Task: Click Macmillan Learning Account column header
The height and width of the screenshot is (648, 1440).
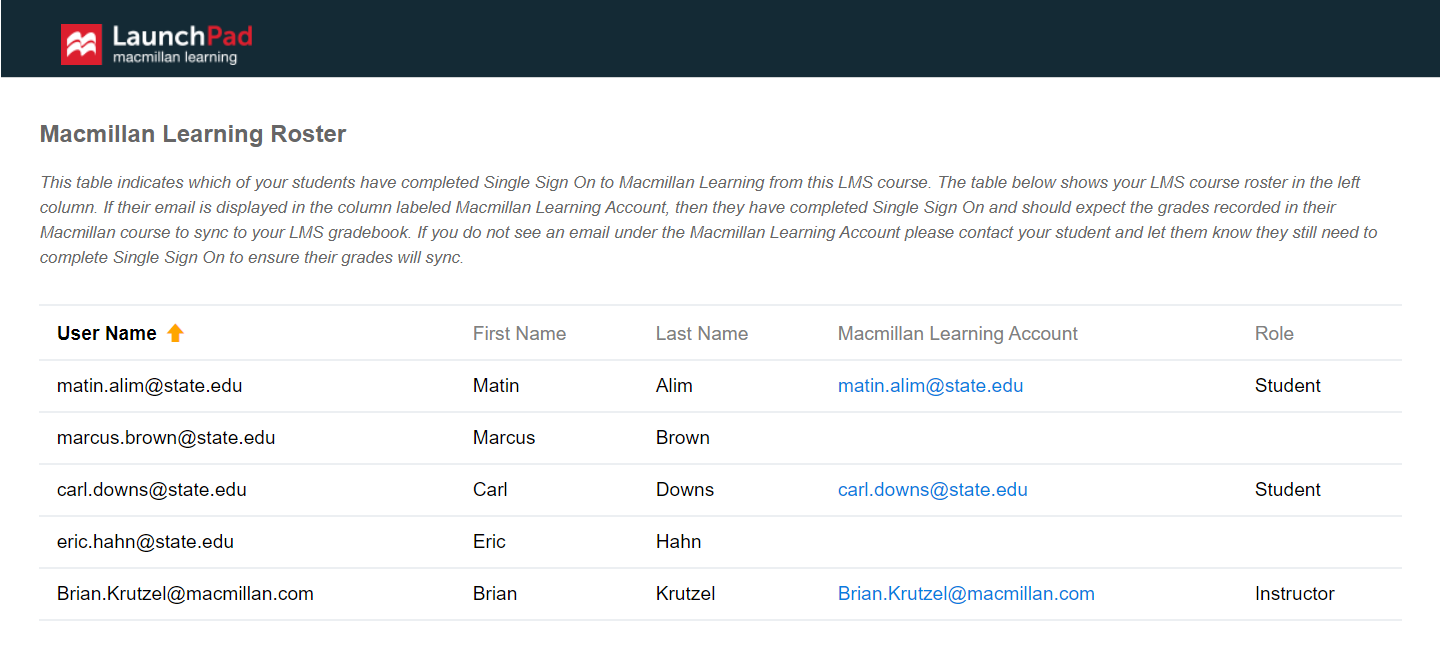Action: click(x=957, y=334)
